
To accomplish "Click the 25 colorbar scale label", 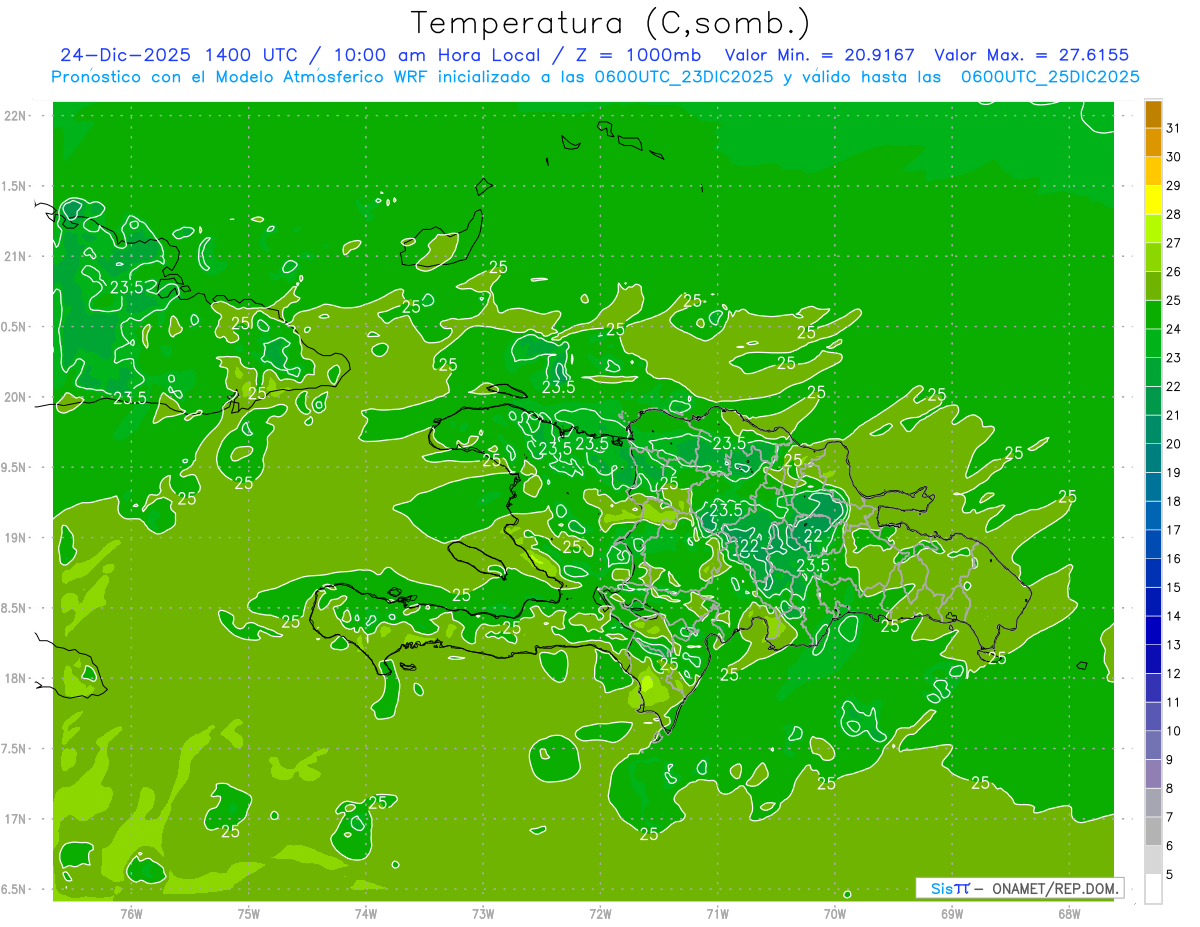I will click(x=1174, y=300).
